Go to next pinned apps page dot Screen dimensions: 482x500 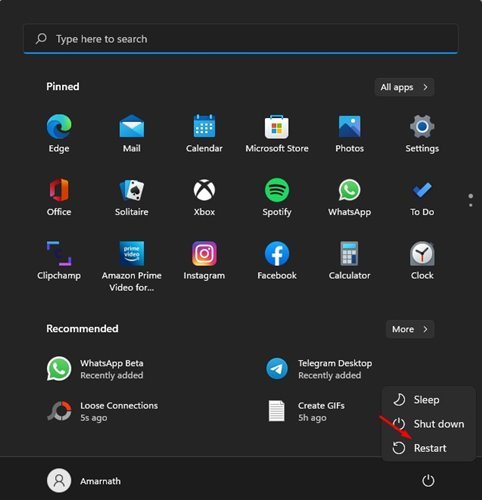click(470, 205)
